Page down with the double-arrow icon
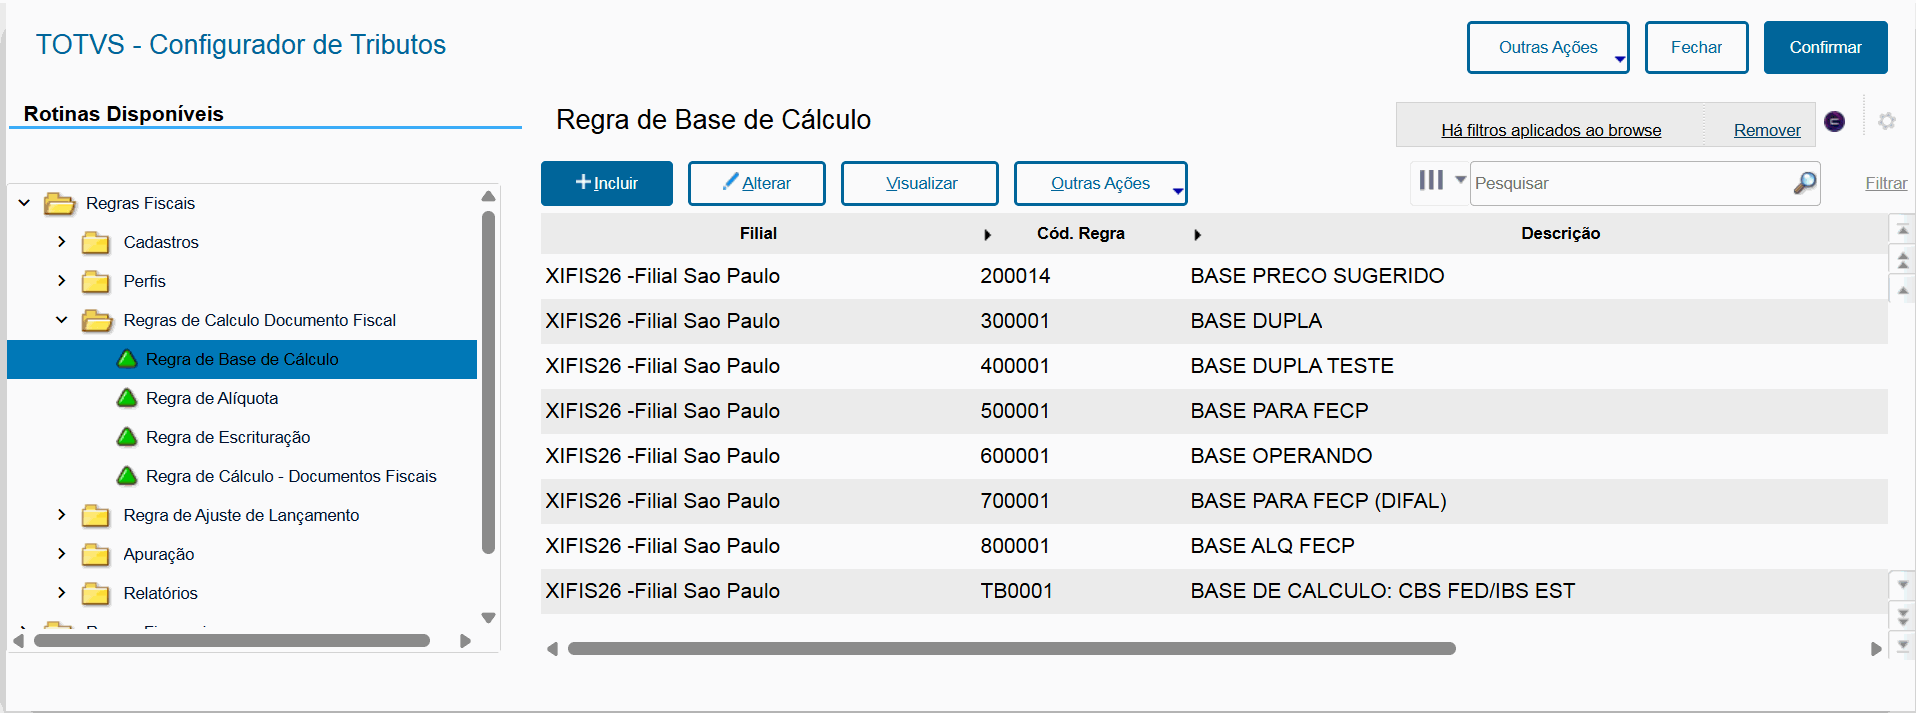The image size is (1916, 713). [1903, 616]
